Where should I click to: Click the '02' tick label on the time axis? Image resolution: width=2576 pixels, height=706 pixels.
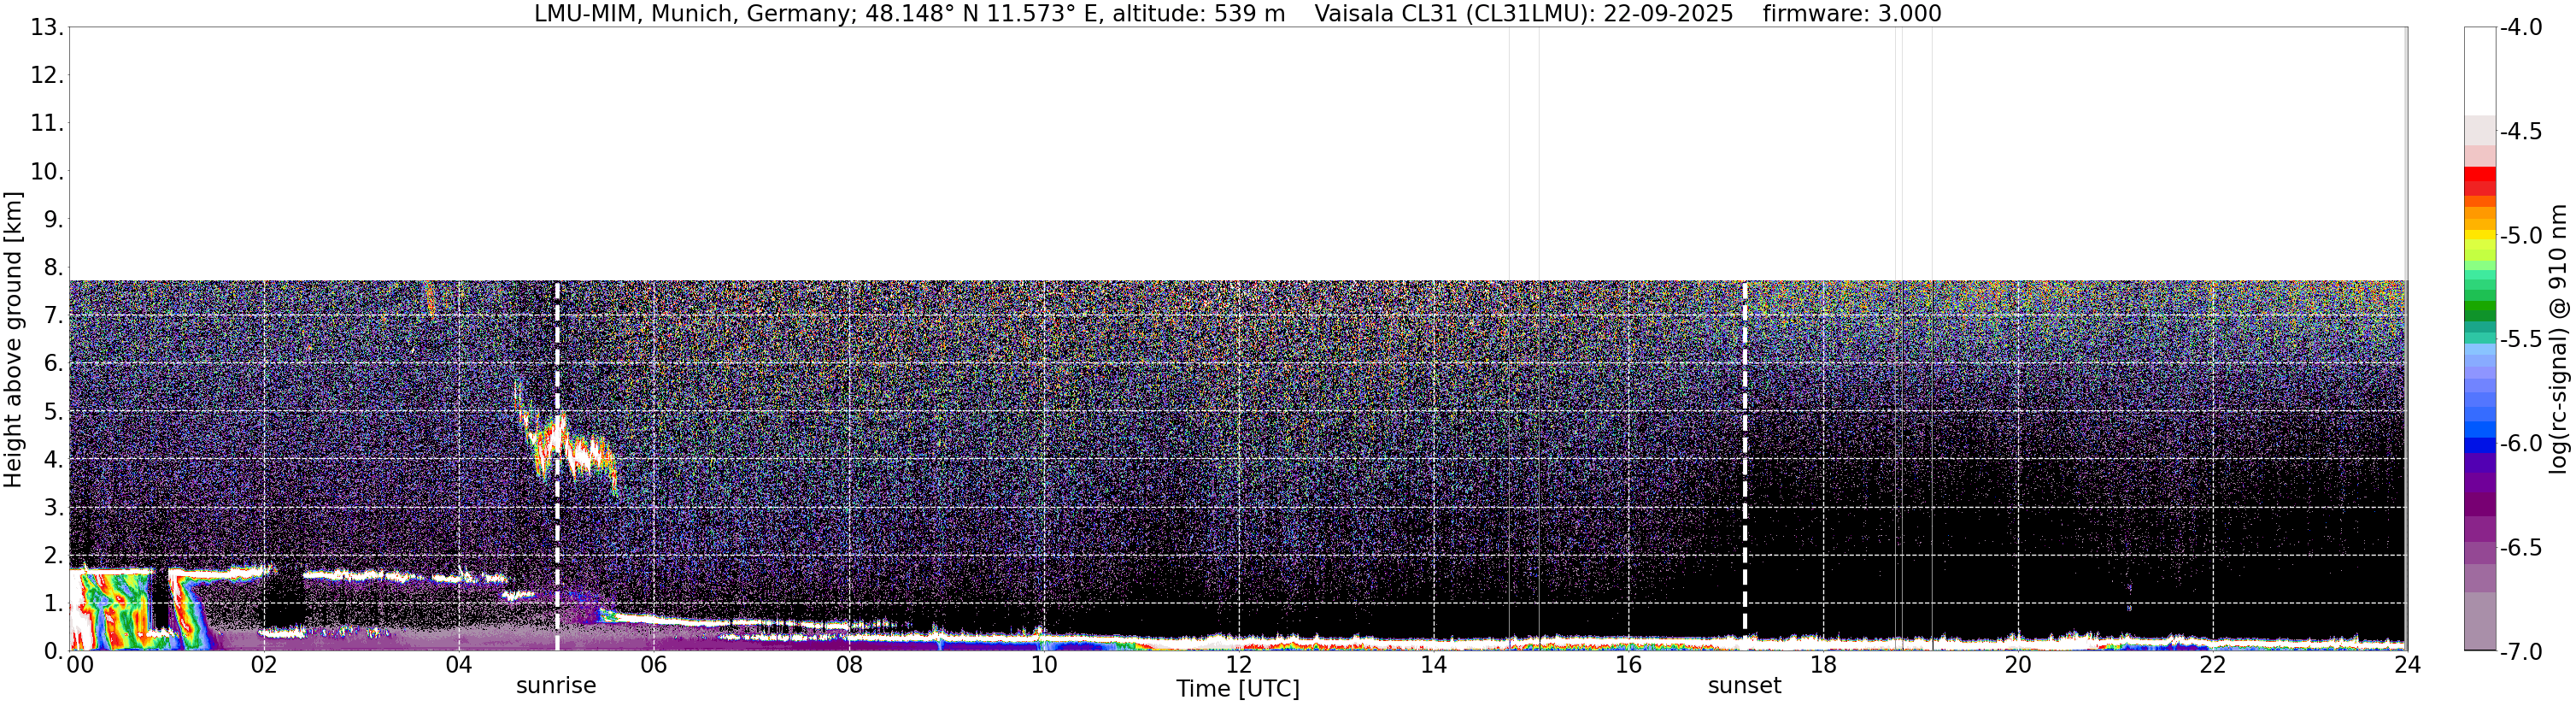point(263,665)
